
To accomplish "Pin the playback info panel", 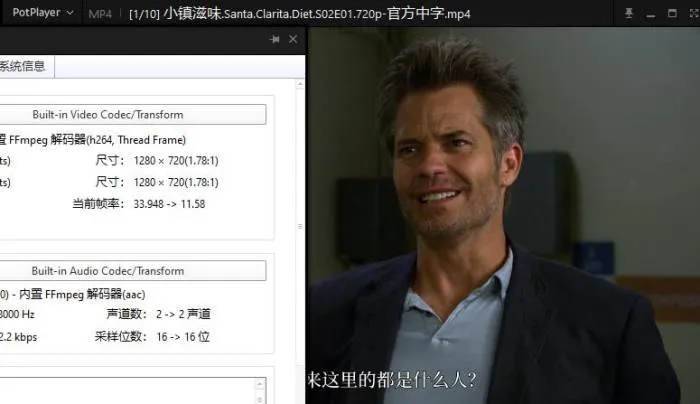I will pos(275,39).
